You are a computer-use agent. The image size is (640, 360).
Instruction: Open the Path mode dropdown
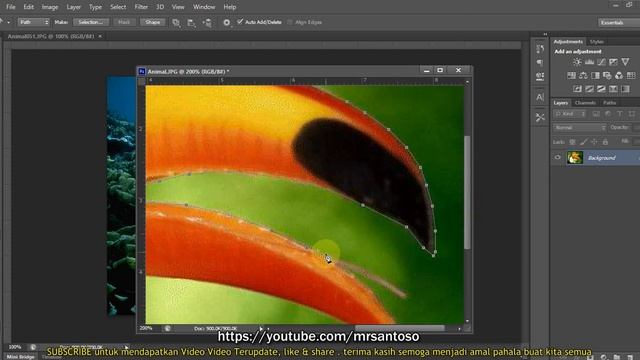33,22
